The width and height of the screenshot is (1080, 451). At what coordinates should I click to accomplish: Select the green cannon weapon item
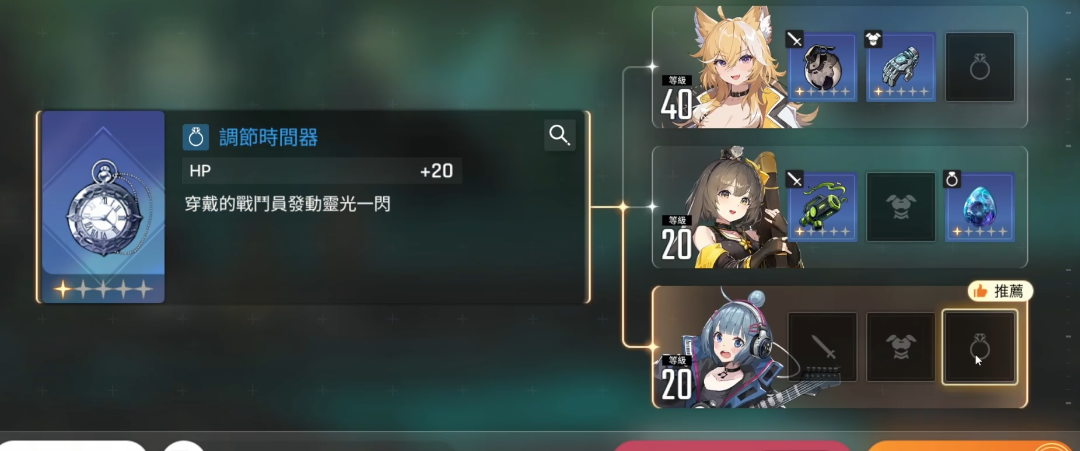click(822, 207)
